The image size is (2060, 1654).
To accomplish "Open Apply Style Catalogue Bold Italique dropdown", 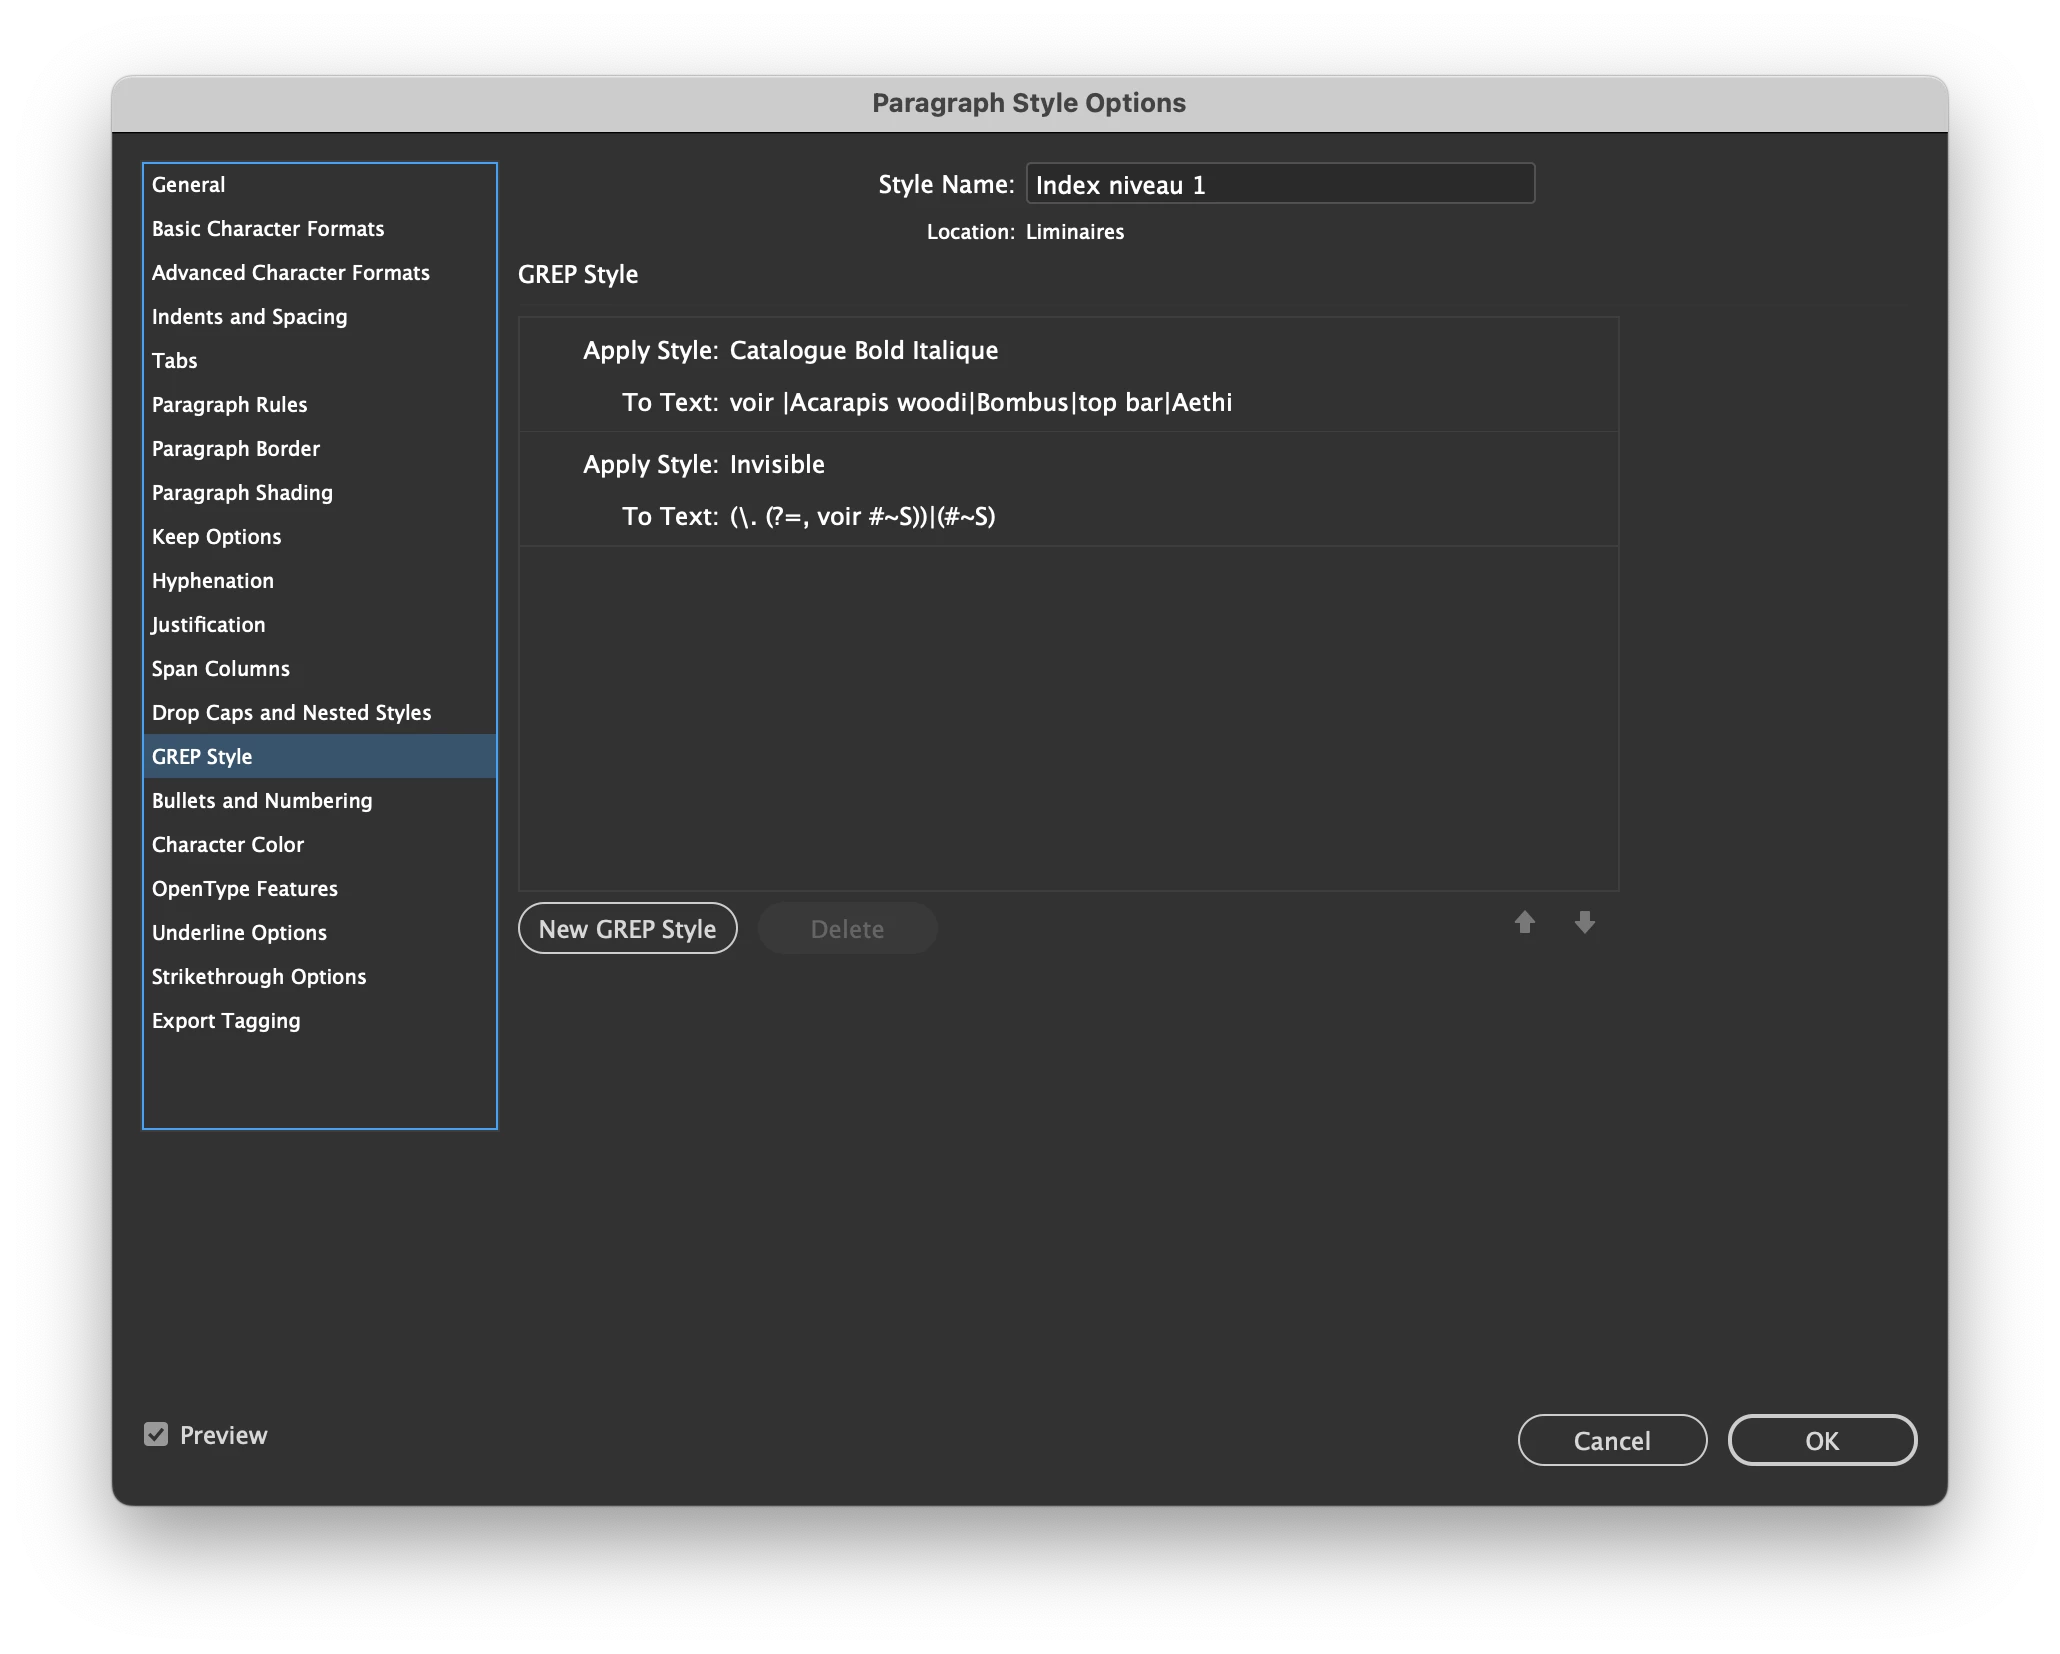I will 864,351.
